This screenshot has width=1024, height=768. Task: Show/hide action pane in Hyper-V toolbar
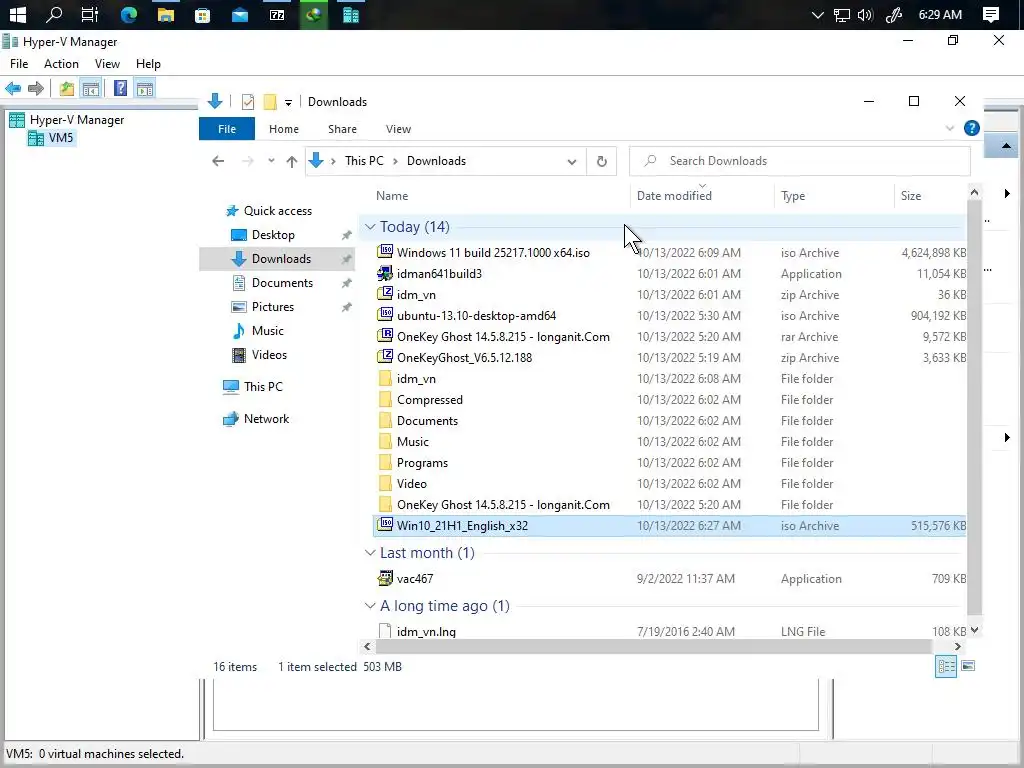pos(144,88)
